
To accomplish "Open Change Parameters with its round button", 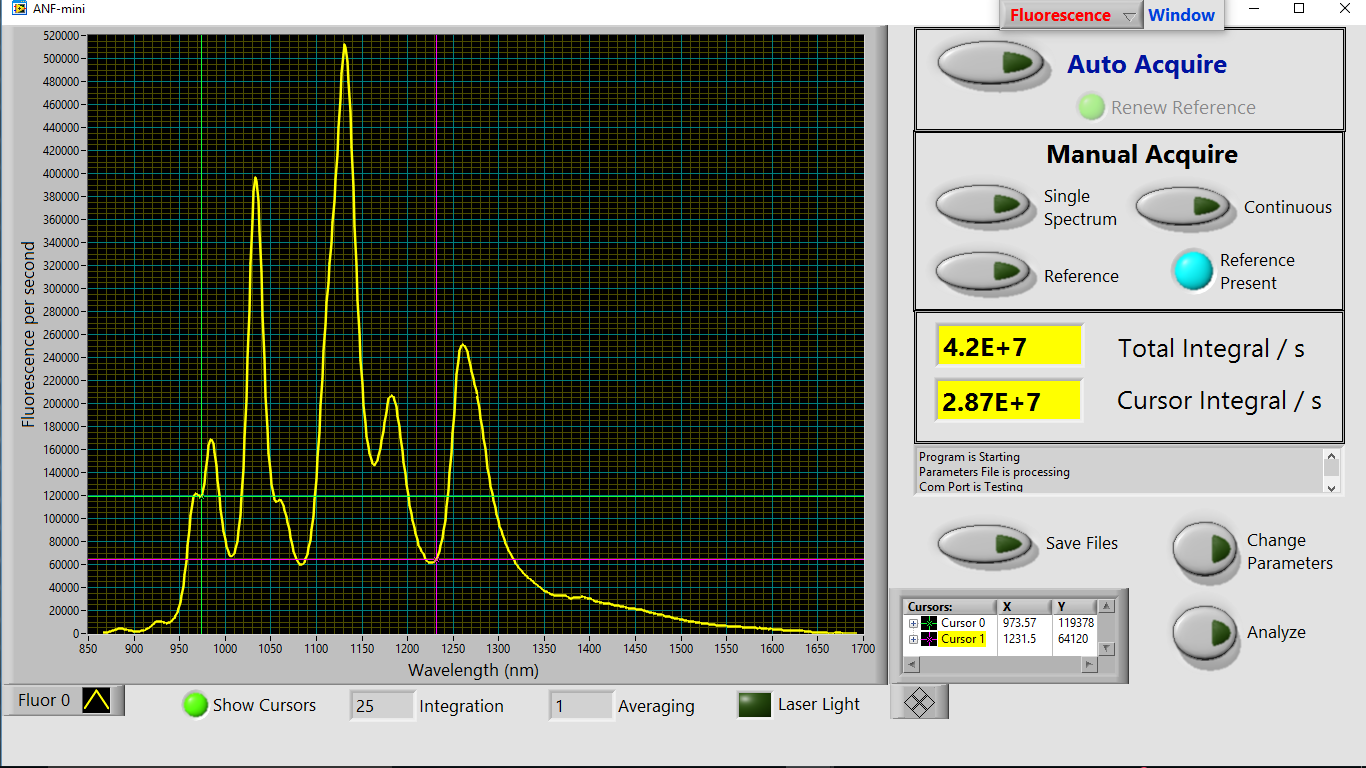I will click(1207, 550).
